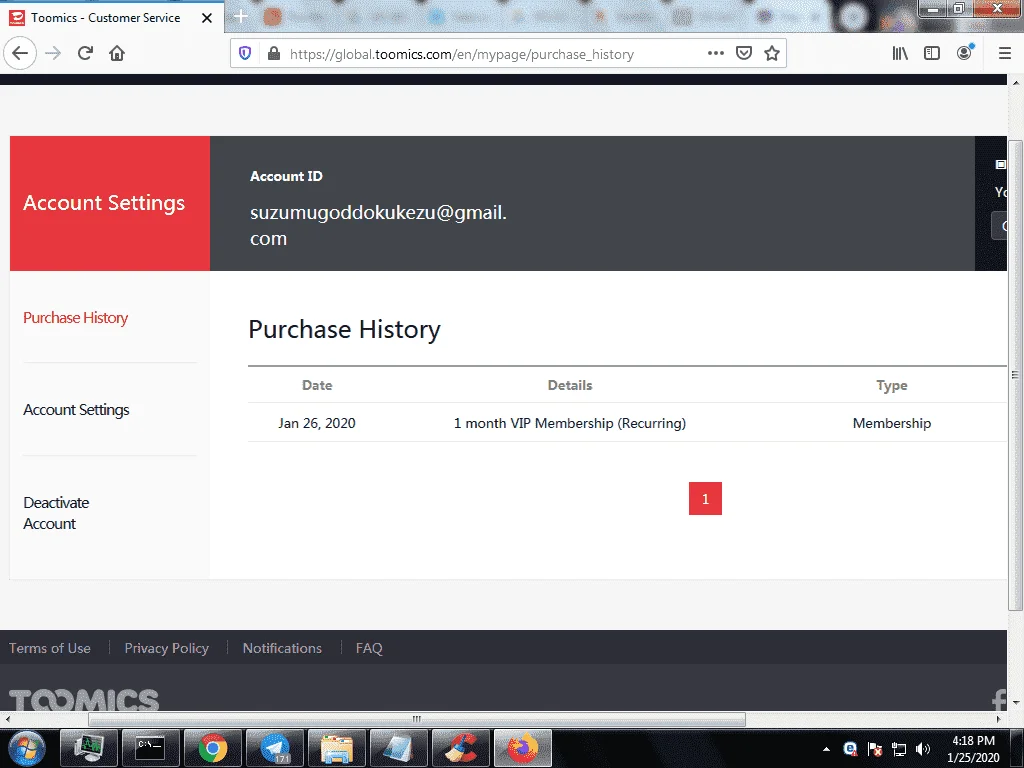This screenshot has height=768, width=1024.
Task: Open the Privacy Policy link
Action: (167, 648)
